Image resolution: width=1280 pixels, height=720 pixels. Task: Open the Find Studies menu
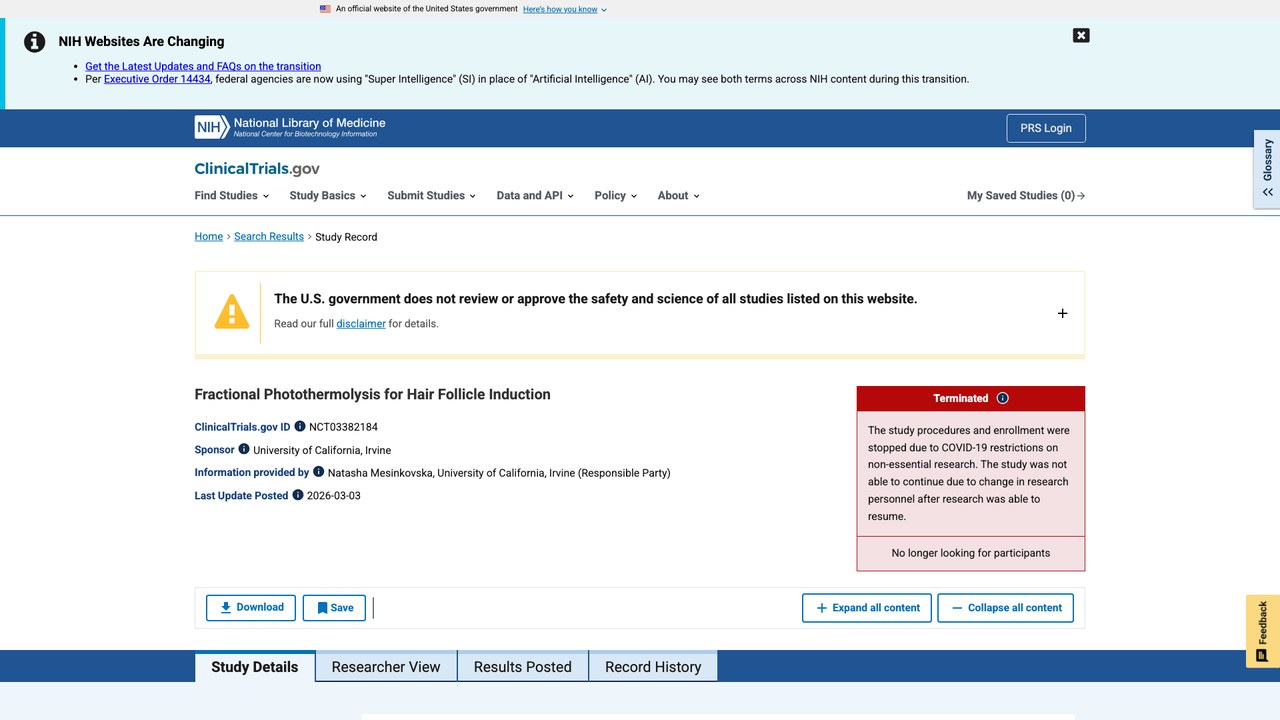tap(231, 195)
